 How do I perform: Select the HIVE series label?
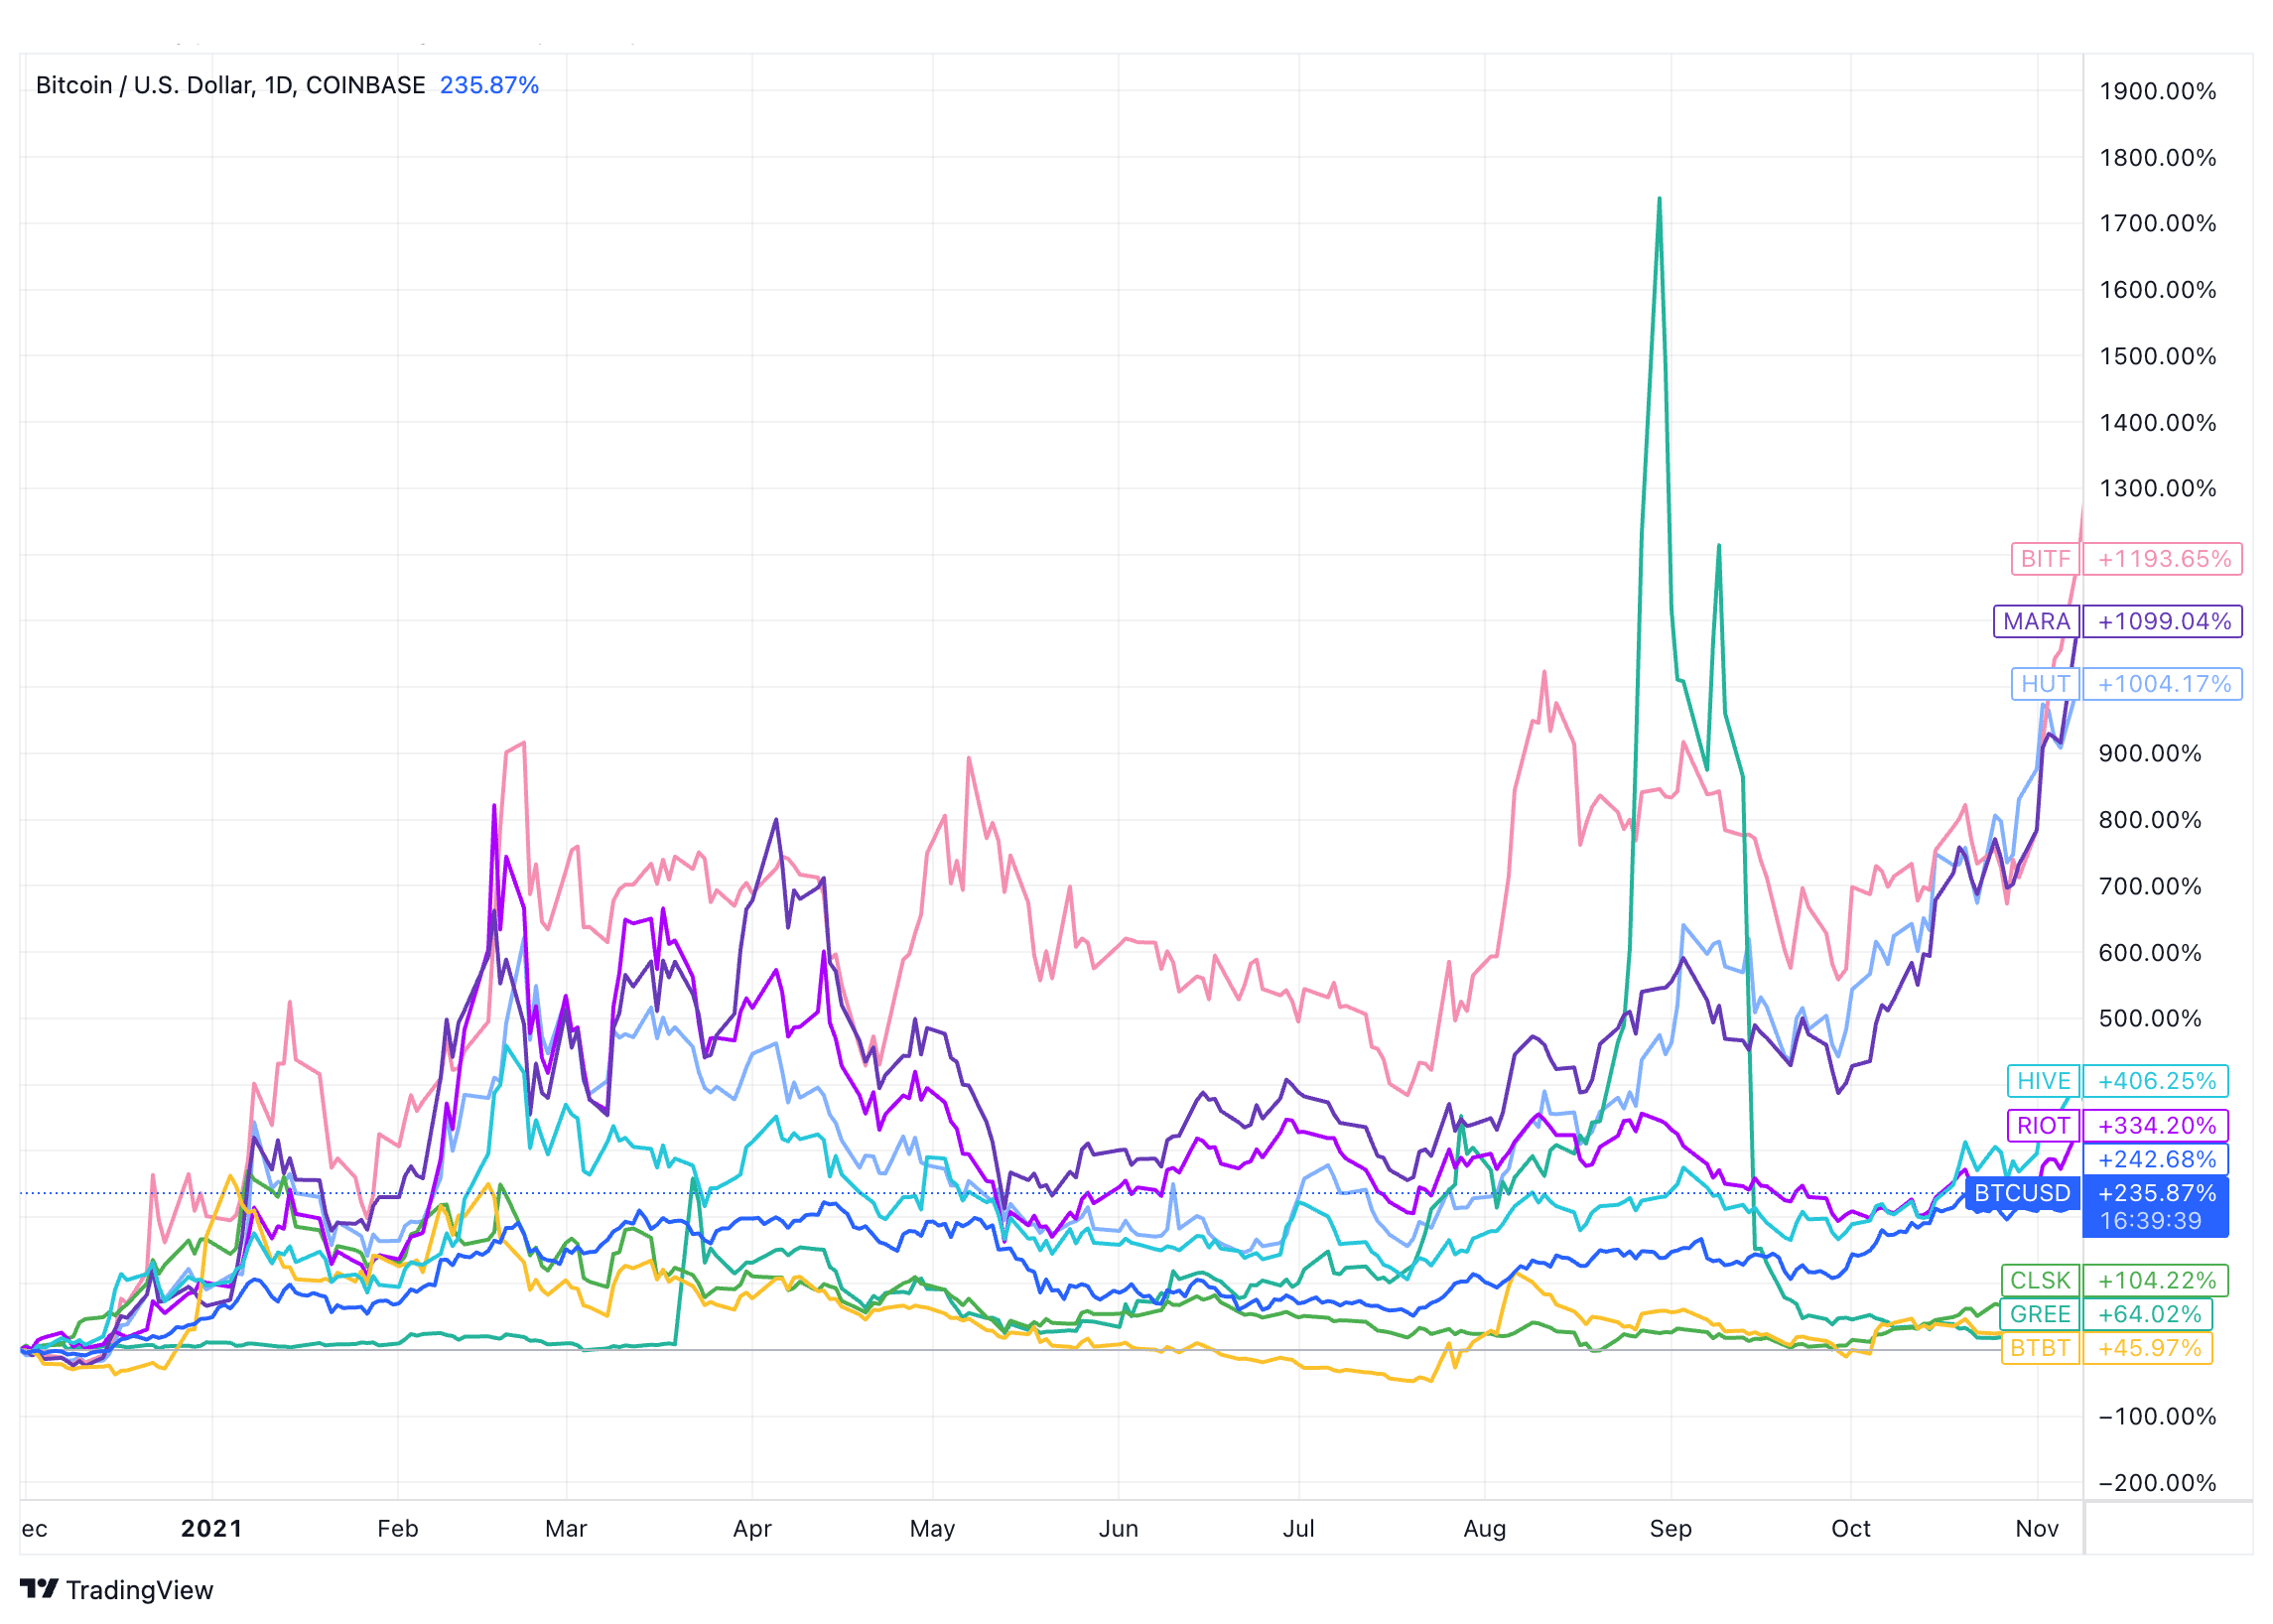(2042, 1081)
